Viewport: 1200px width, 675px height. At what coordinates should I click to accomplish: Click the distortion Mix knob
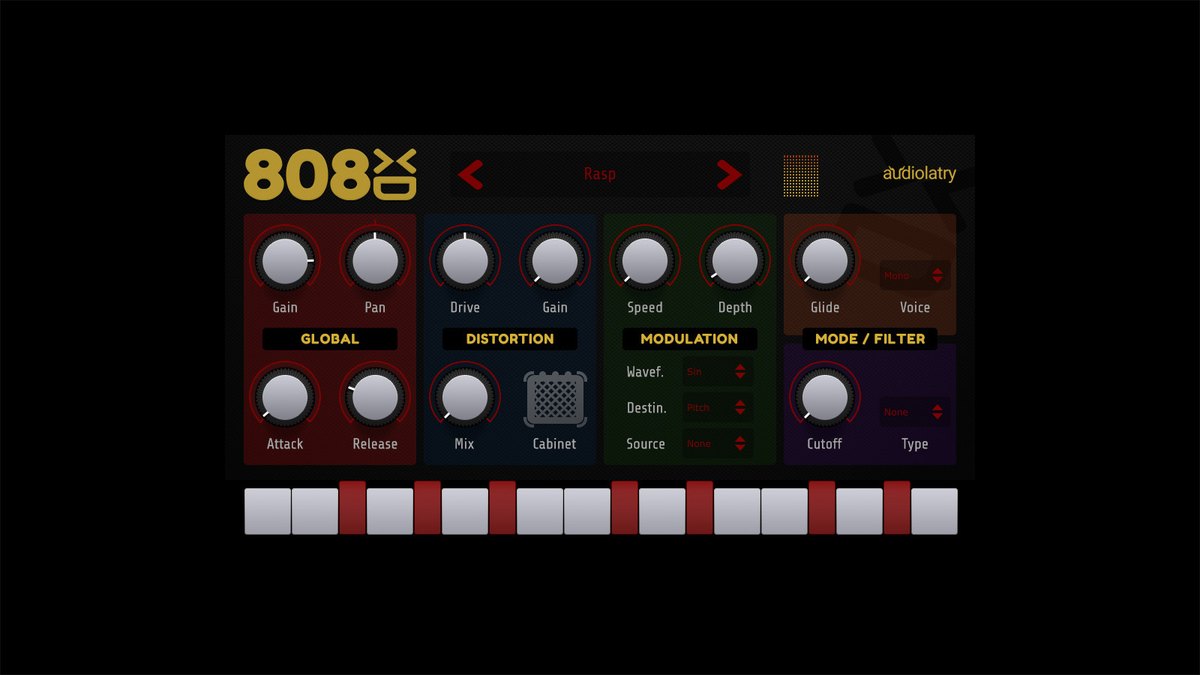click(464, 397)
